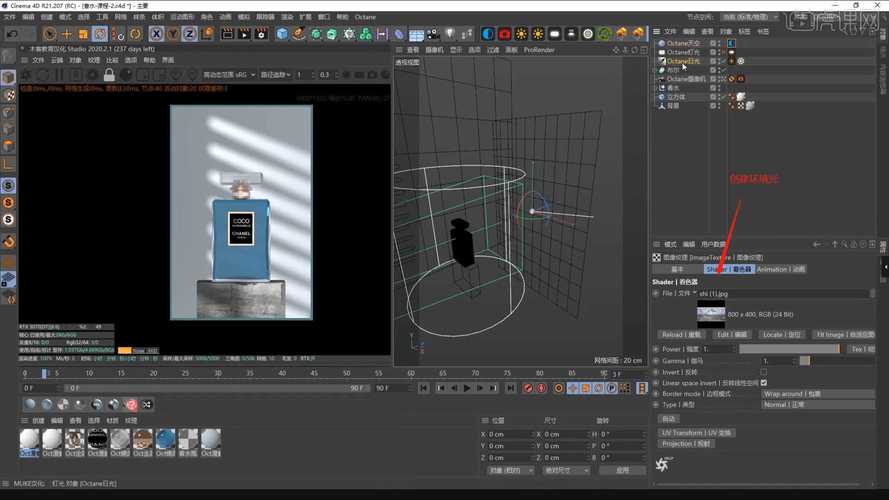The width and height of the screenshot is (889, 500).
Task: Click the Live Viewer lock icon
Action: pos(109,75)
